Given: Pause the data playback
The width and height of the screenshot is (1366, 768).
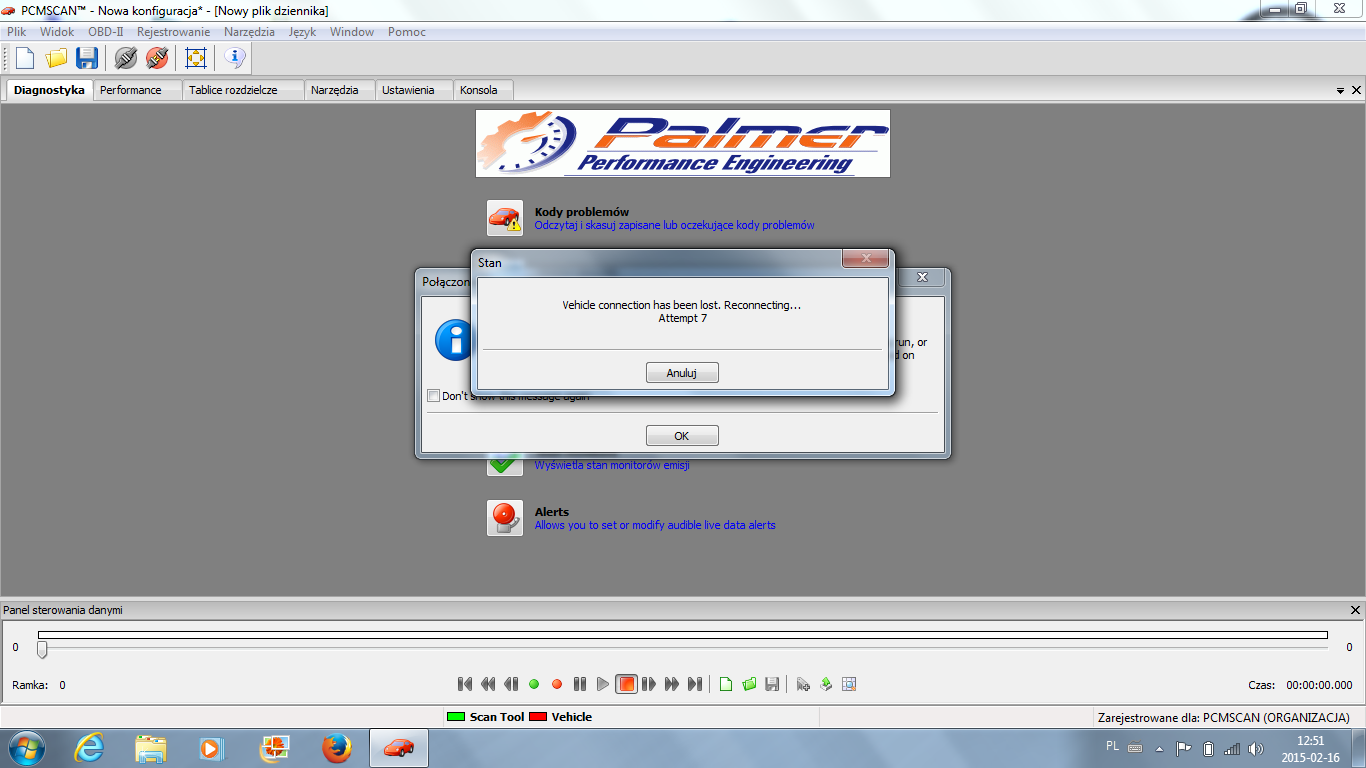Looking at the screenshot, I should click(x=580, y=684).
